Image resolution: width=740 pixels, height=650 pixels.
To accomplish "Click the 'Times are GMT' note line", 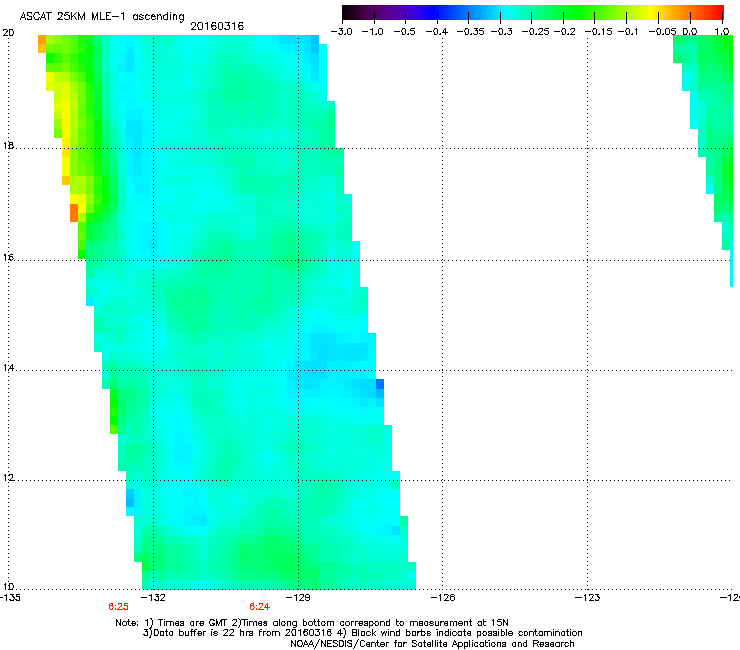I will point(312,623).
